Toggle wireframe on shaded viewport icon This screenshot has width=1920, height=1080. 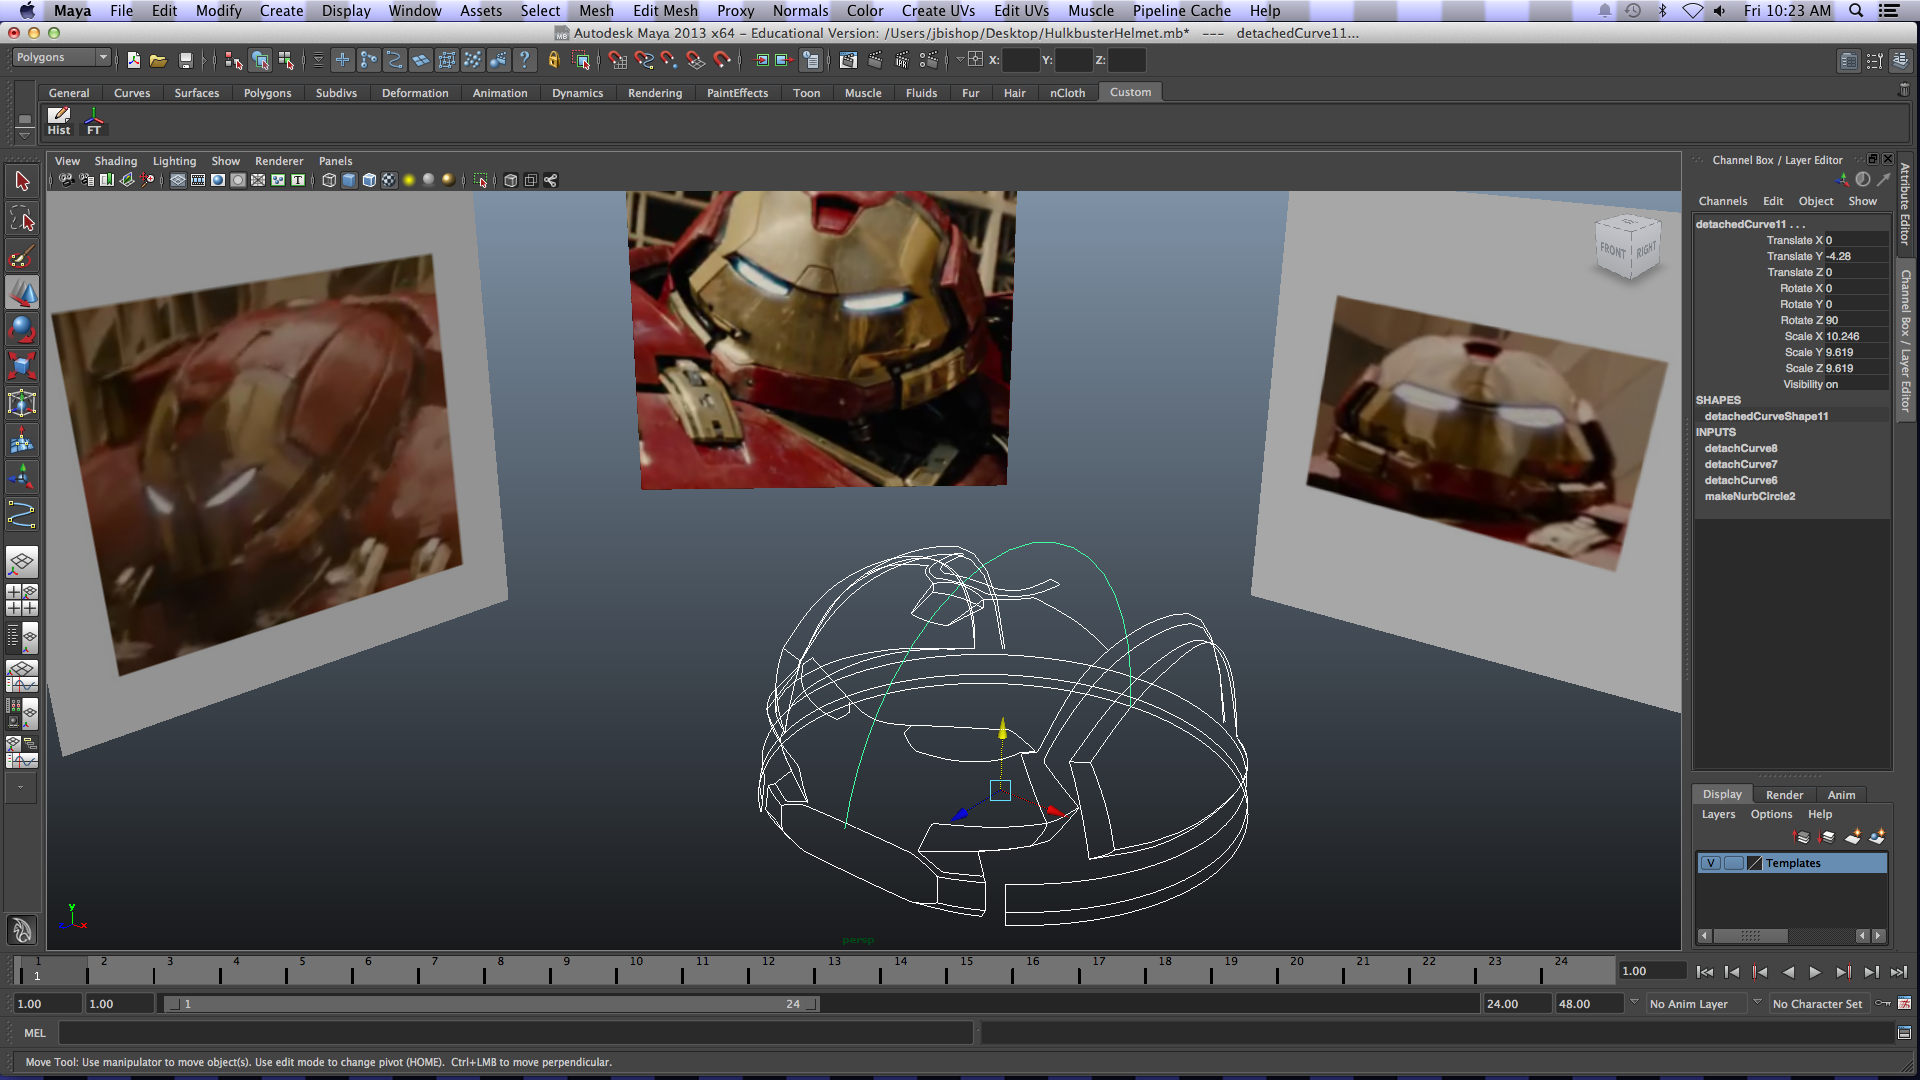(369, 180)
